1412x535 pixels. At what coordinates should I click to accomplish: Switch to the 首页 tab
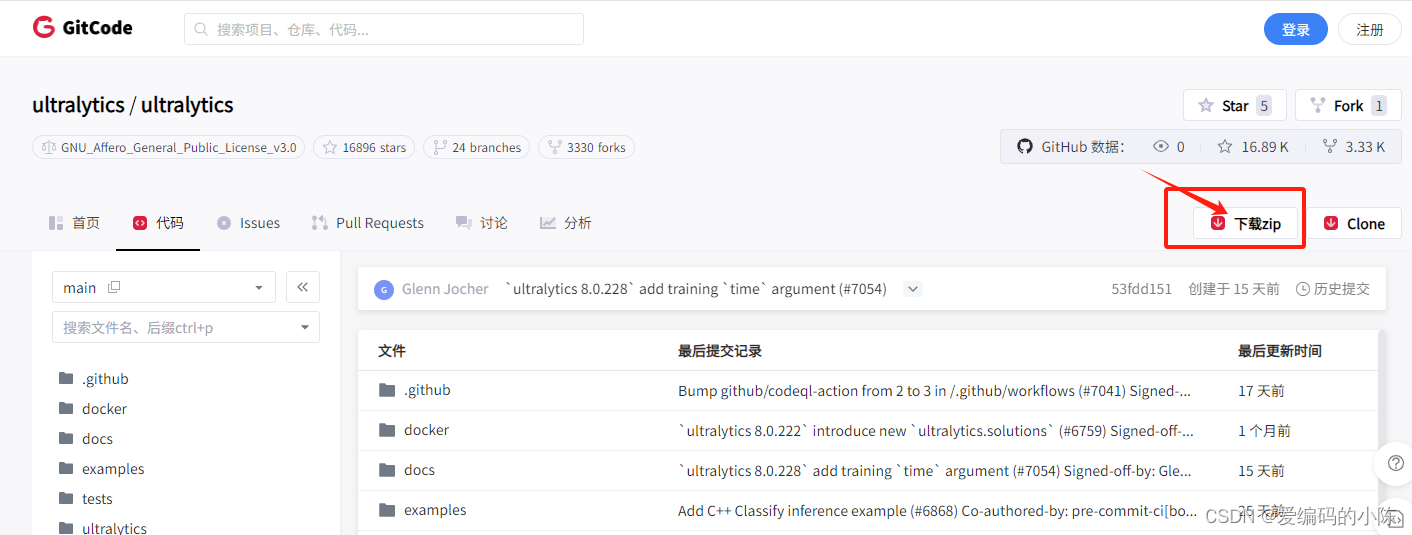click(x=74, y=223)
